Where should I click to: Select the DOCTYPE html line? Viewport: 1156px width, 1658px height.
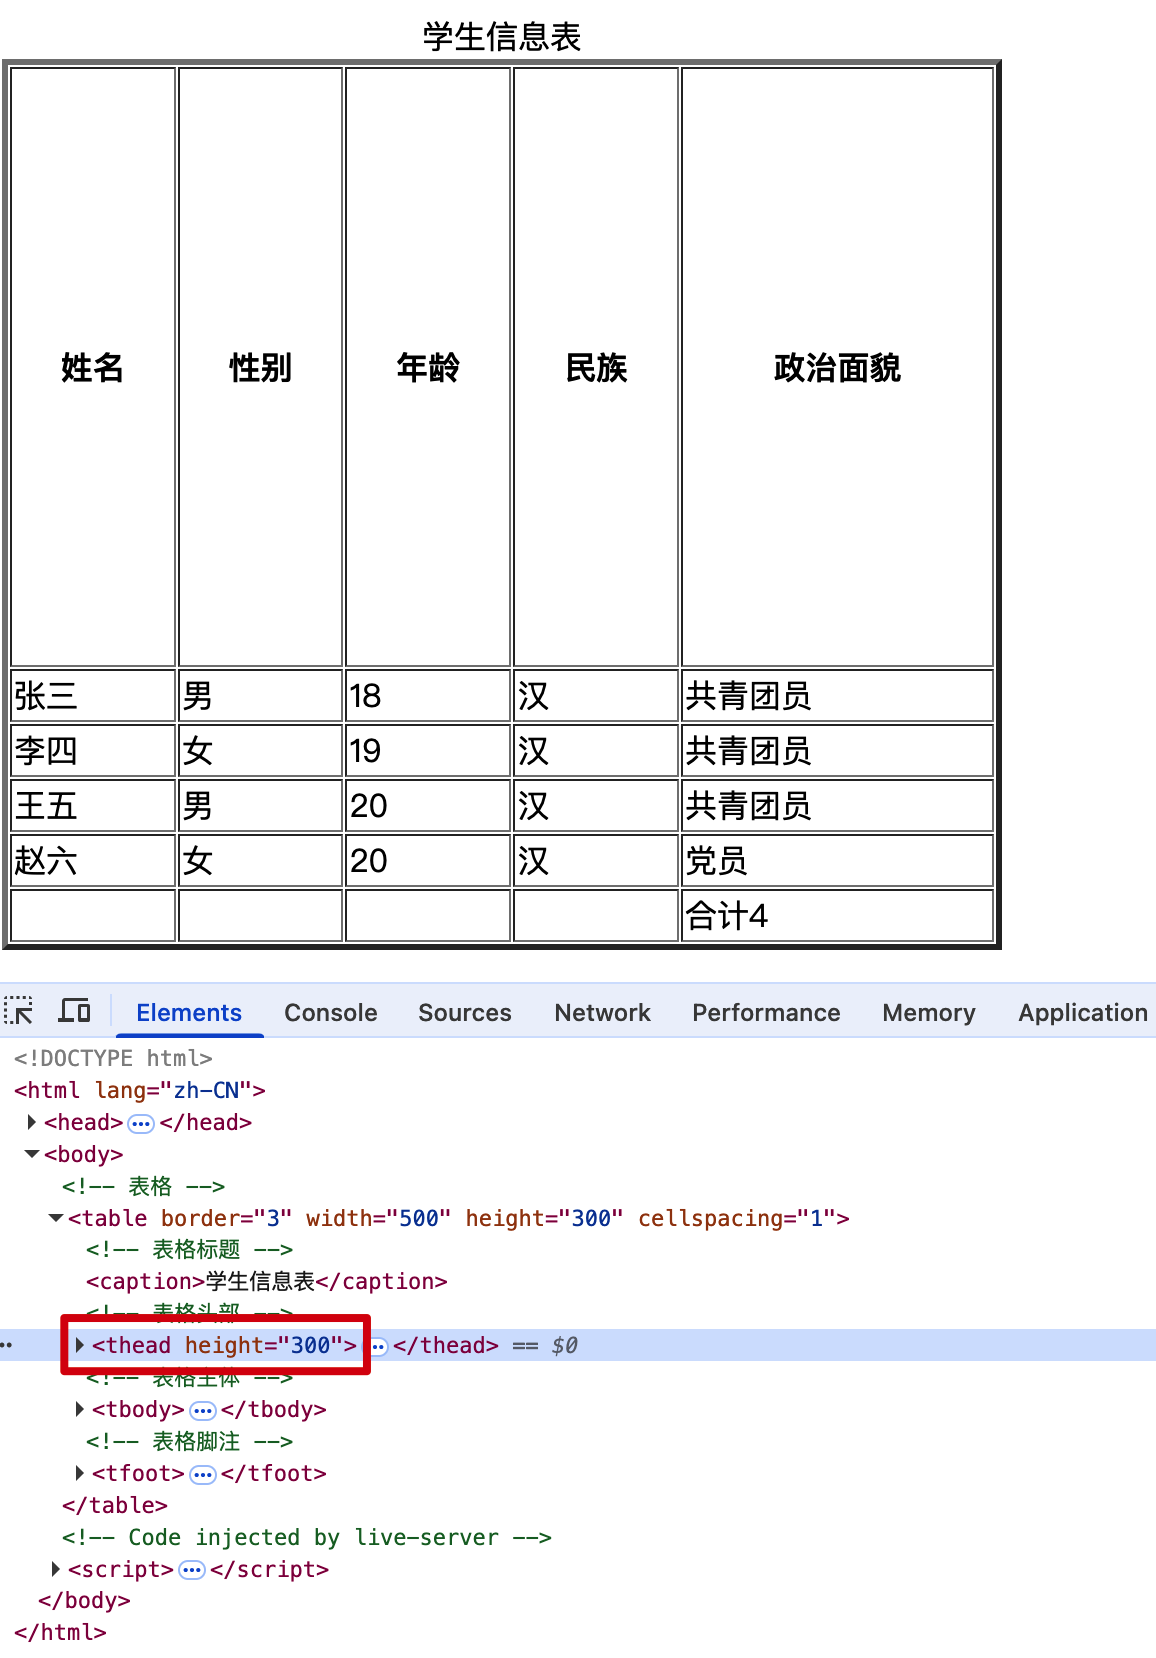tap(113, 1058)
